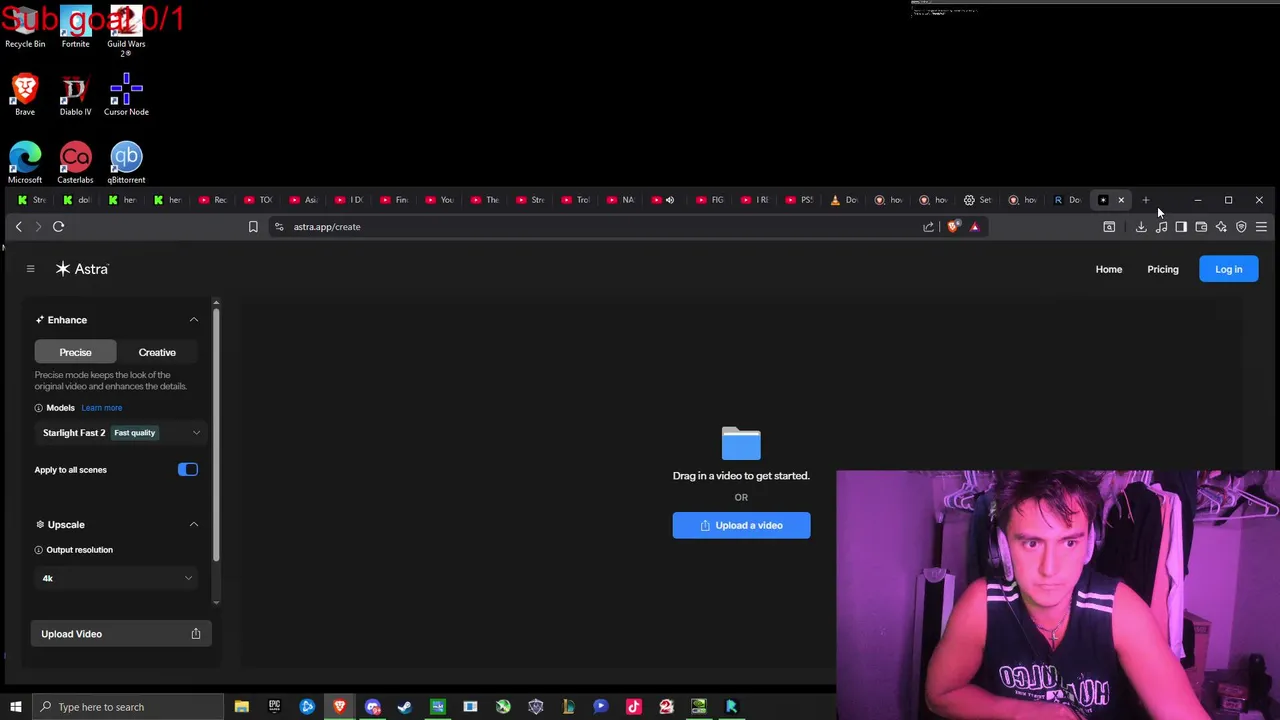This screenshot has height=720, width=1280.
Task: Click the 'Fast quality' badge
Action: [x=134, y=433]
